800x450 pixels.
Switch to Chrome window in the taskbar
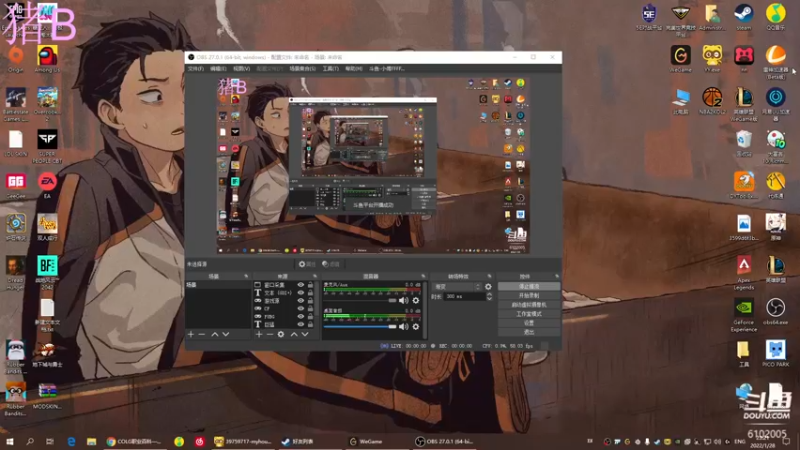[134, 441]
